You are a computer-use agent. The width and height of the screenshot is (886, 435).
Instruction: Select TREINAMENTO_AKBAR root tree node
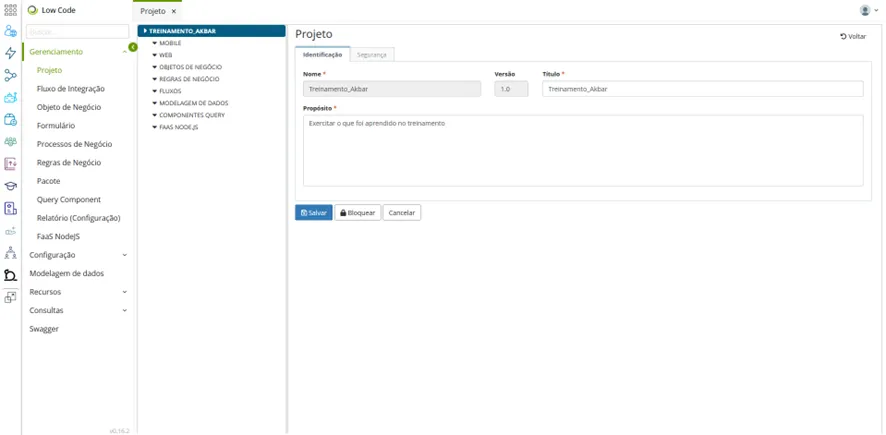click(211, 31)
